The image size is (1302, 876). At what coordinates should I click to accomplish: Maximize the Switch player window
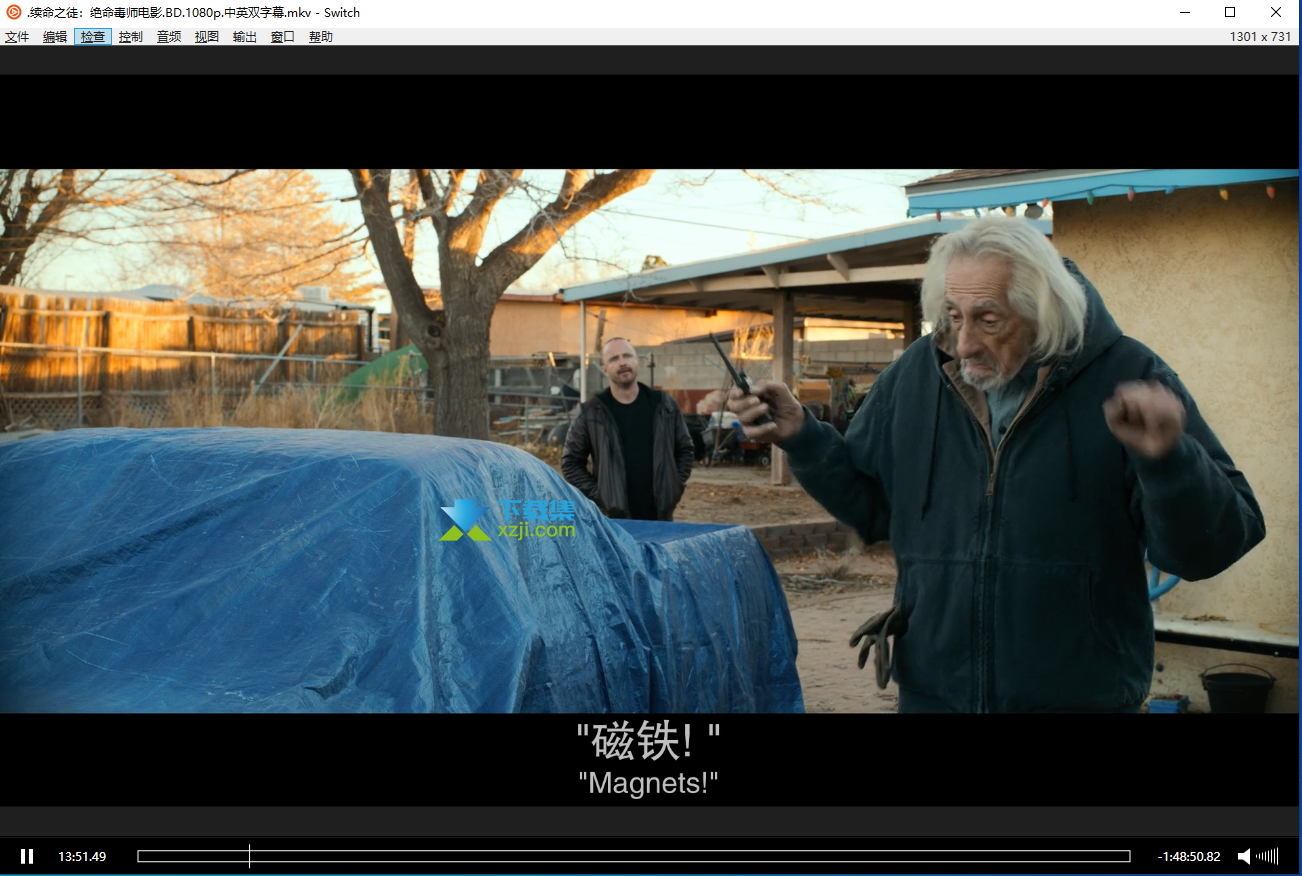[1230, 12]
